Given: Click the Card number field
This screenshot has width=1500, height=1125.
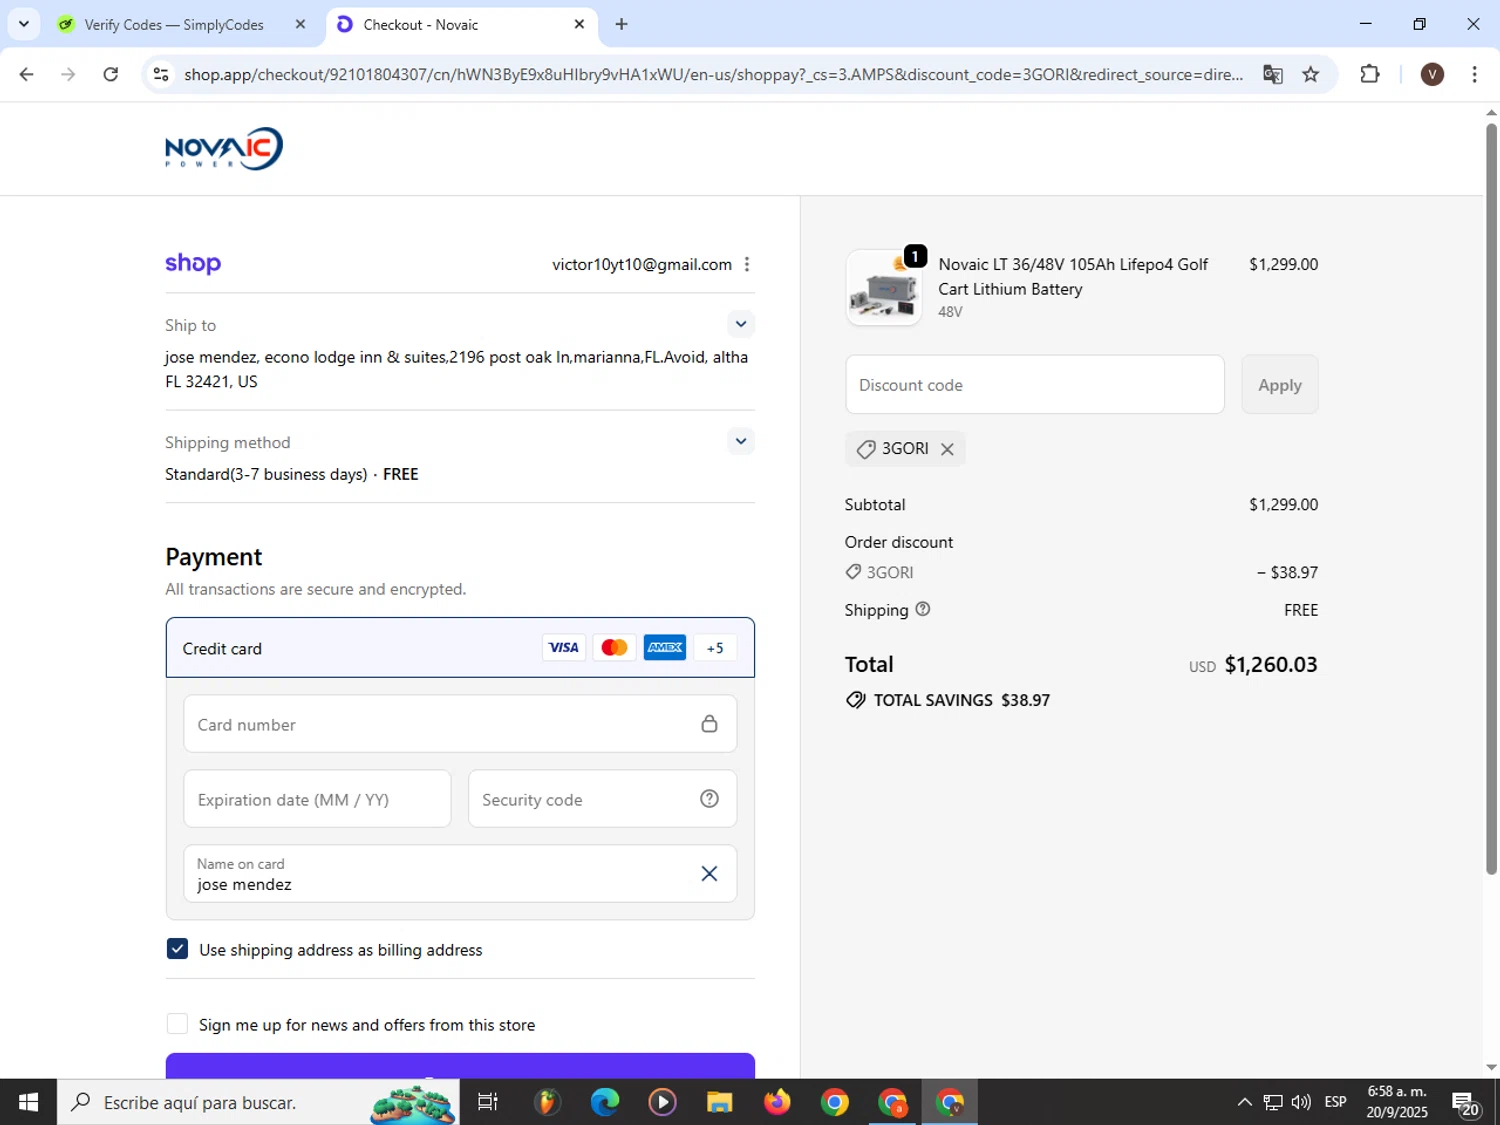Looking at the screenshot, I should point(460,724).
